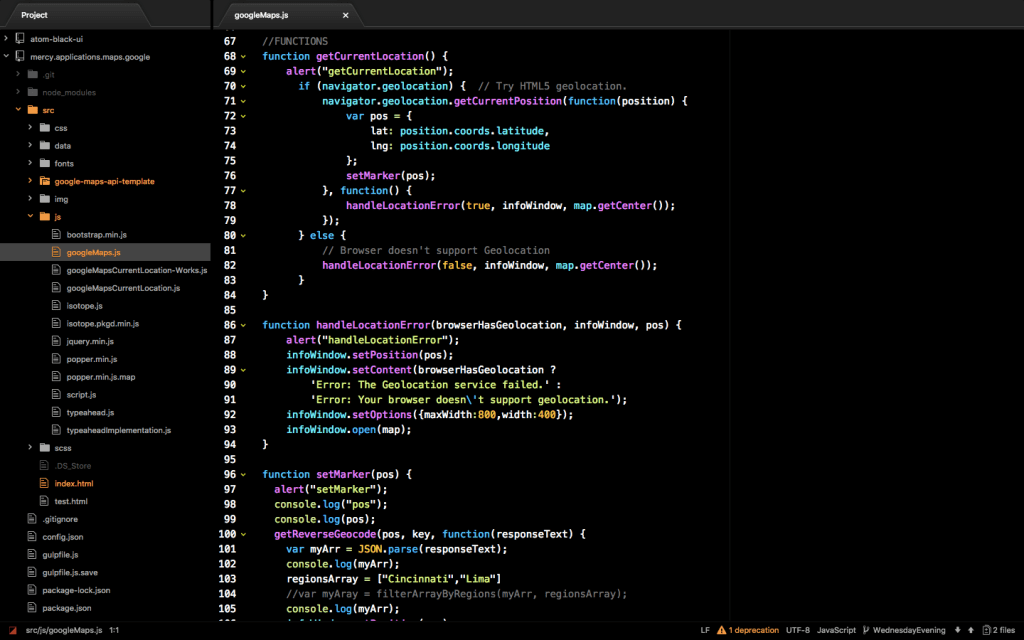The image size is (1024, 640).
Task: Click the index.html file icon
Action: [x=44, y=483]
